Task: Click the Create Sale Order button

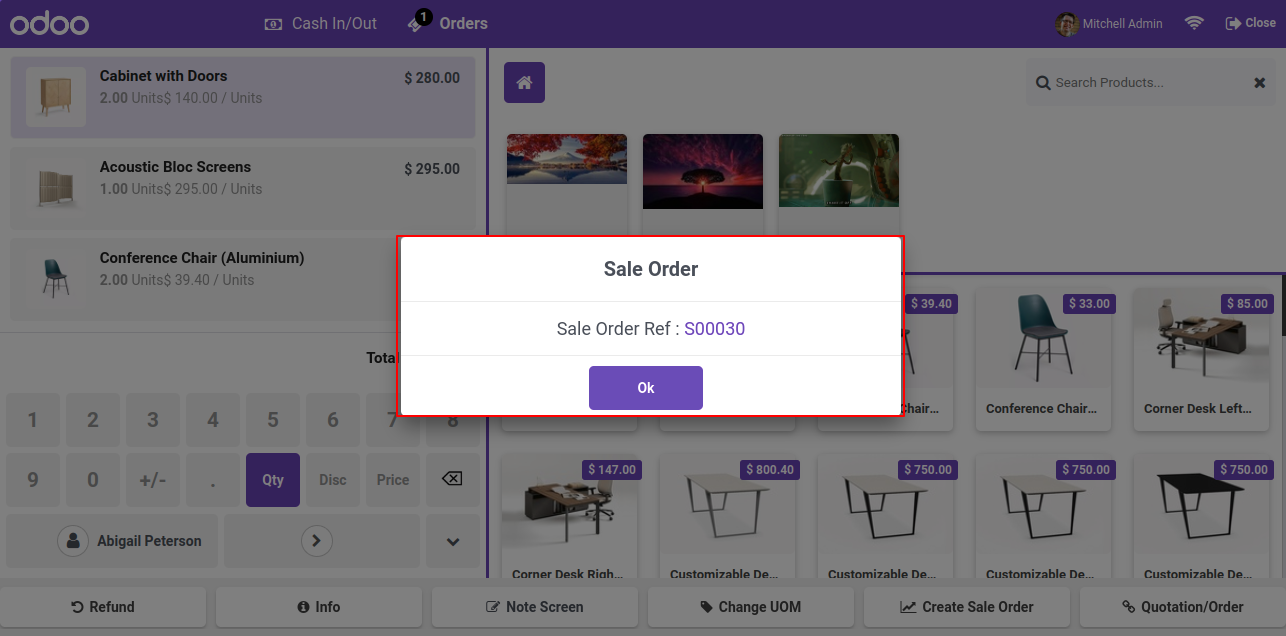Action: point(967,607)
